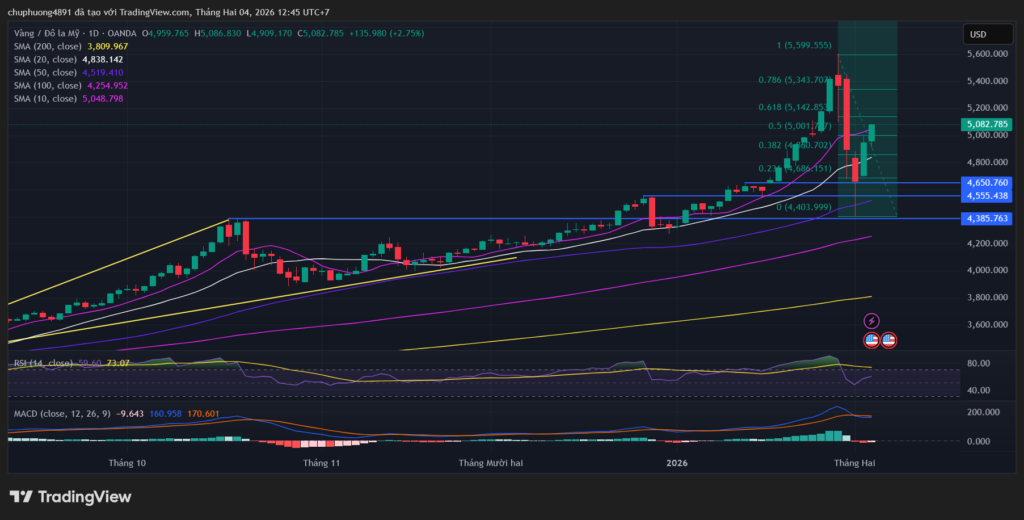Click the 2026 year marker on time axis
The image size is (1024, 520).
coord(677,463)
